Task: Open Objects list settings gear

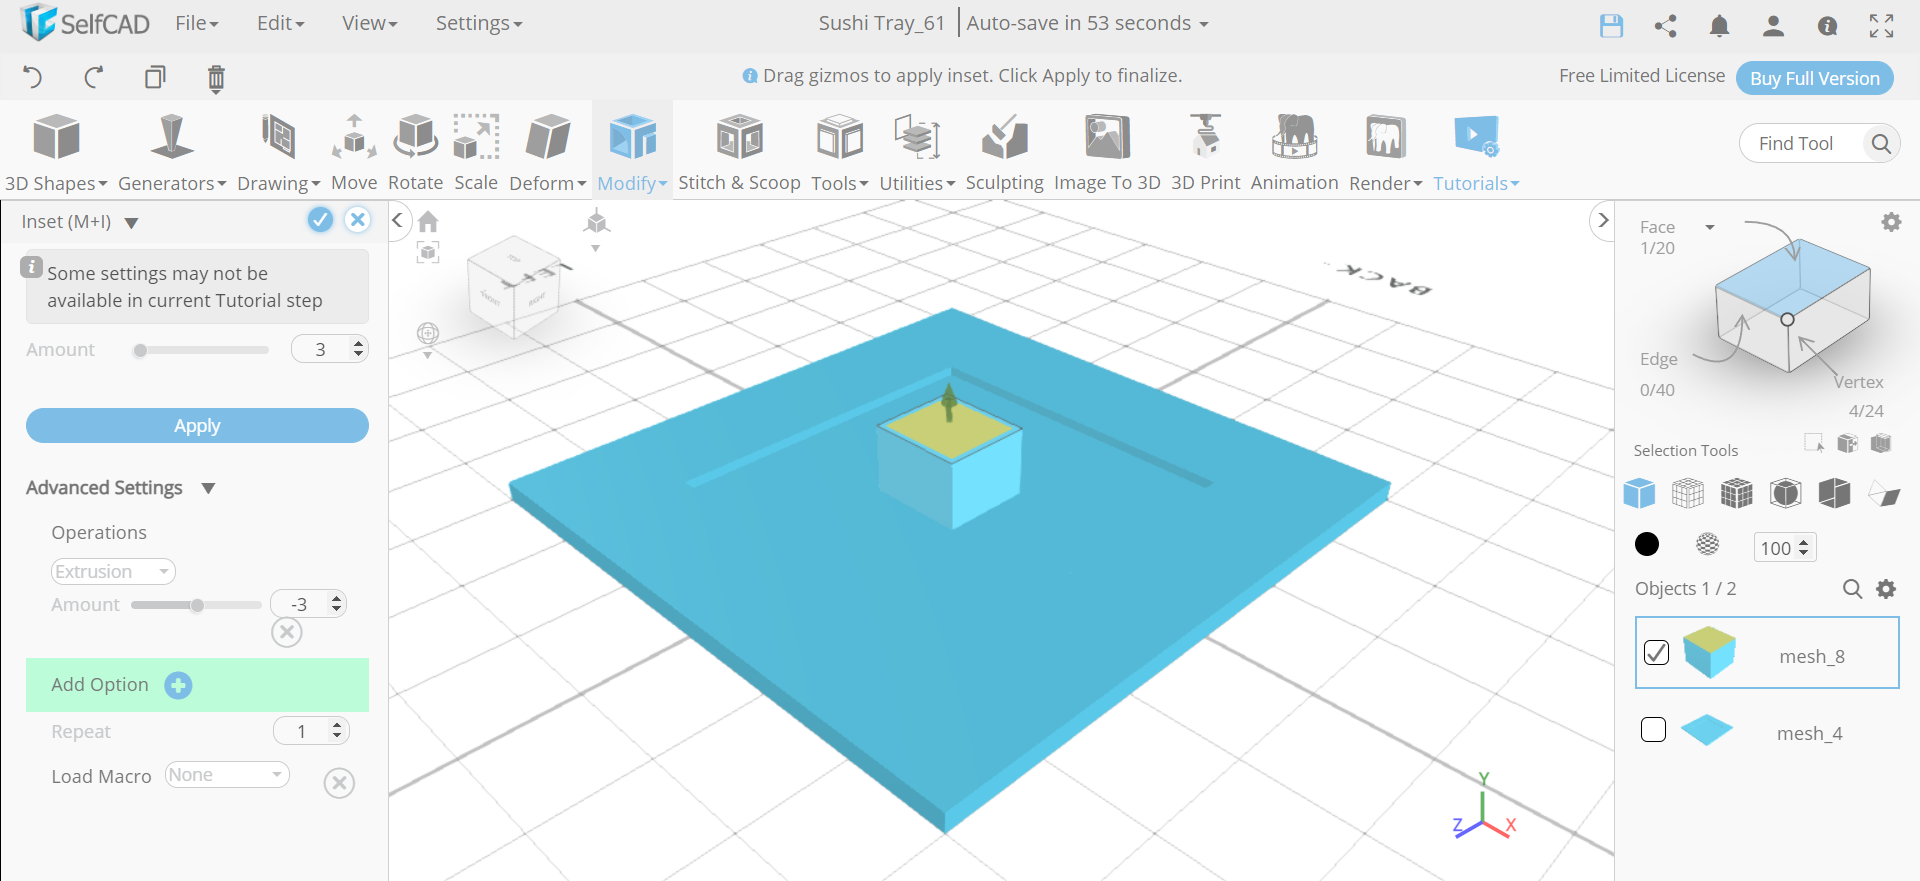Action: click(1886, 589)
